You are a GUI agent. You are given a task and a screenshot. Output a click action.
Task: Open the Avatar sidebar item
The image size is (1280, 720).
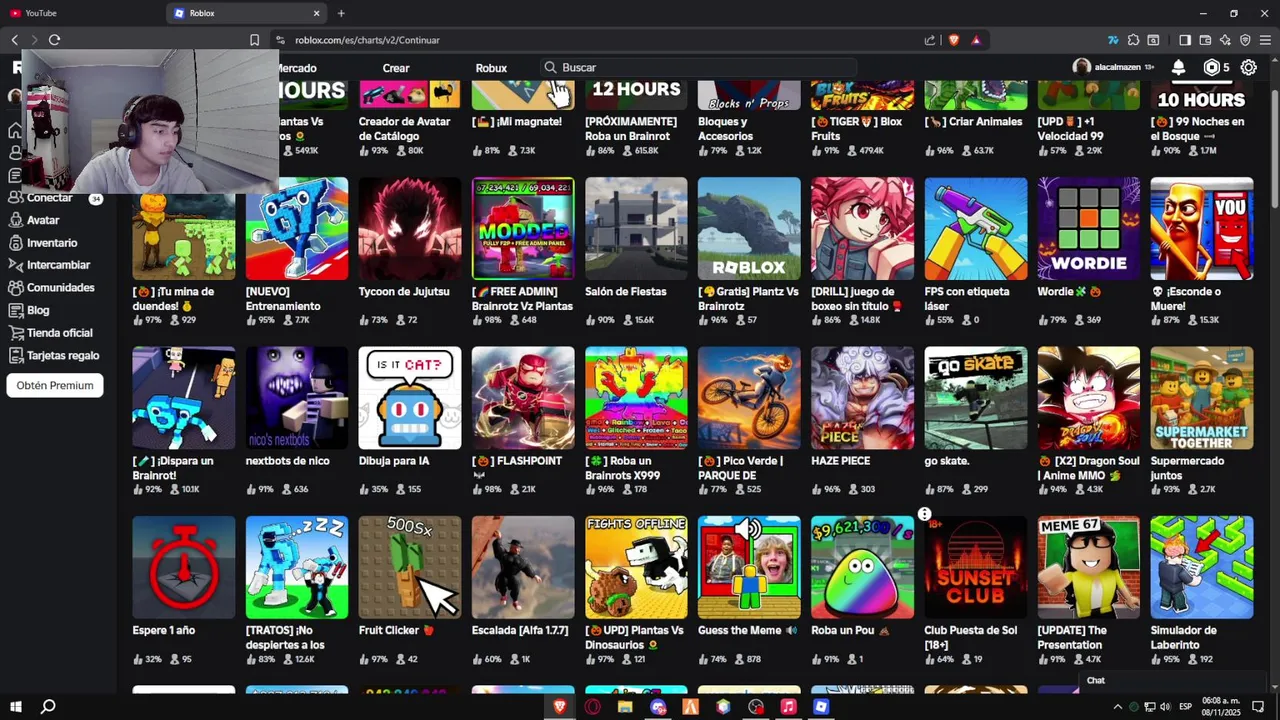click(43, 220)
